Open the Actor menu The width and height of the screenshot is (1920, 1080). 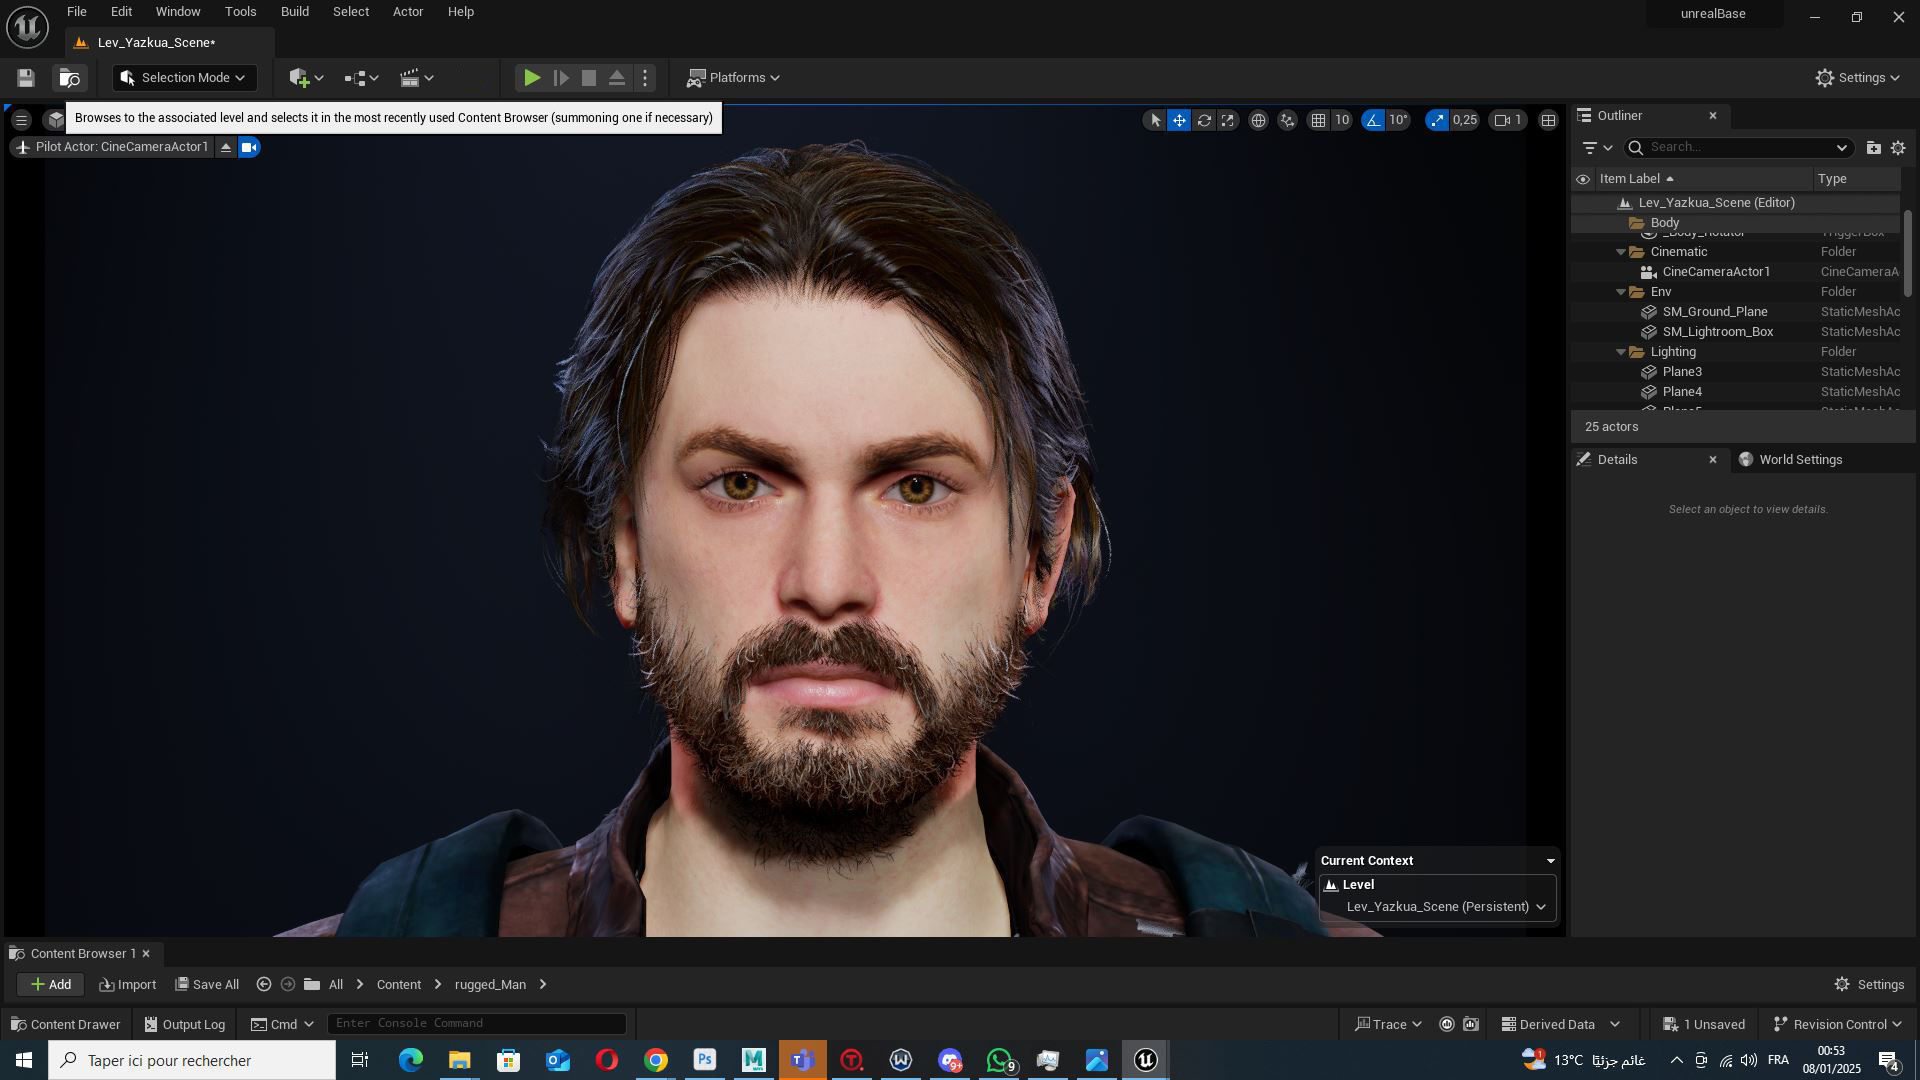(x=408, y=12)
